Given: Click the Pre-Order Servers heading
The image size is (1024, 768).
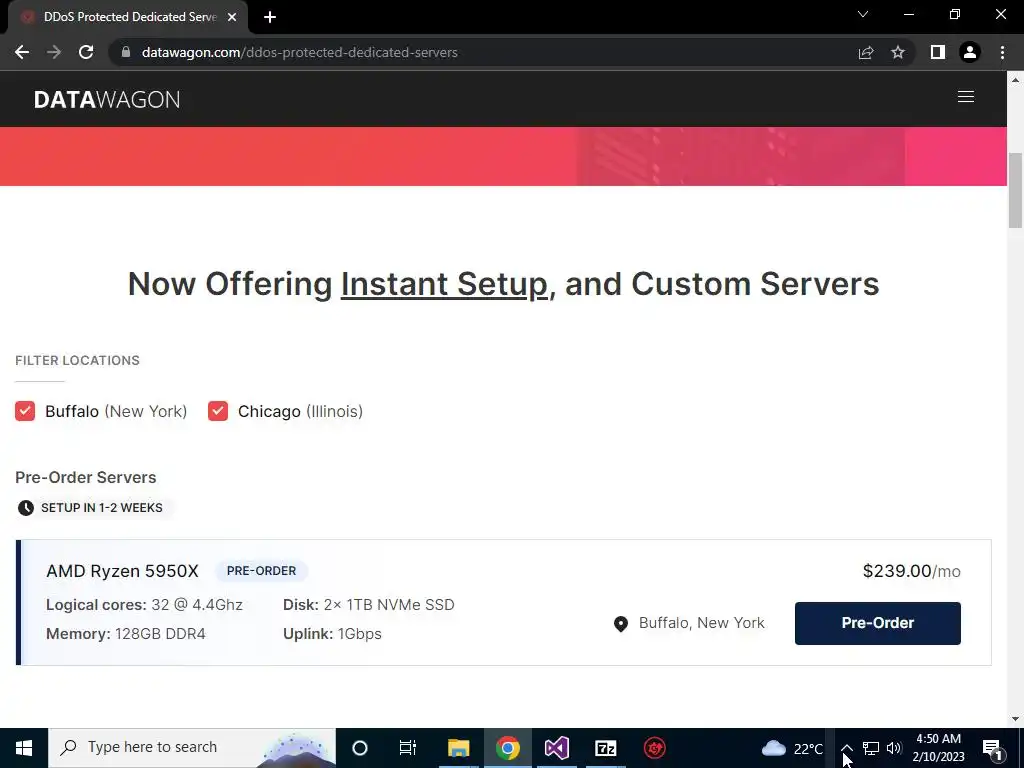Looking at the screenshot, I should 86,477.
